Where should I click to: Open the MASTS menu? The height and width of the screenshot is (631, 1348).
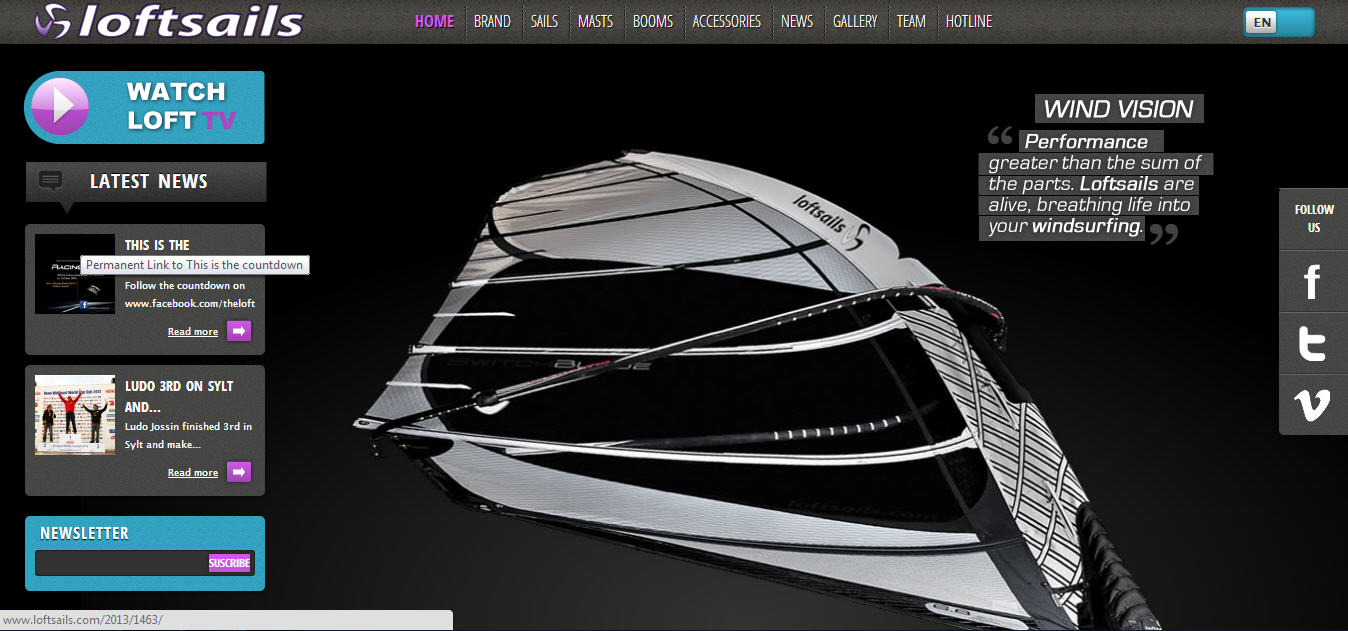[595, 21]
